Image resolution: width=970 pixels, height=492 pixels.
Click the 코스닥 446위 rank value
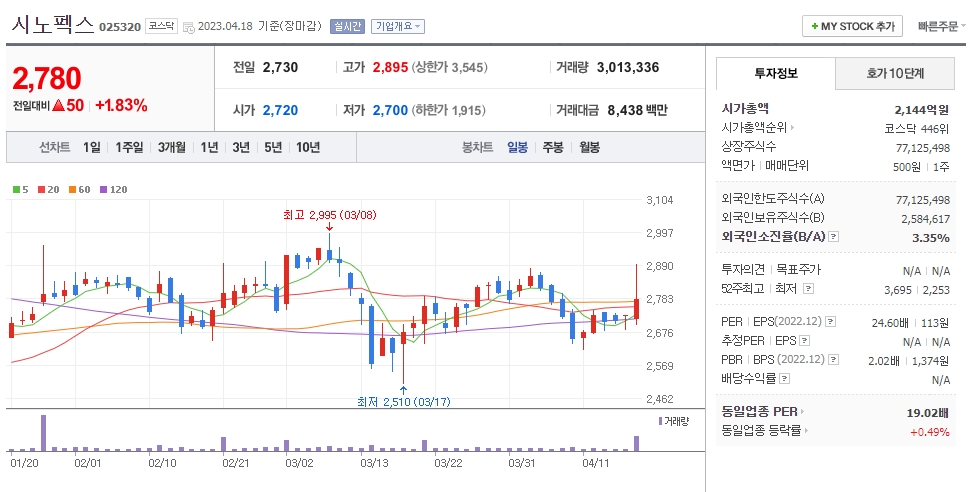point(917,129)
